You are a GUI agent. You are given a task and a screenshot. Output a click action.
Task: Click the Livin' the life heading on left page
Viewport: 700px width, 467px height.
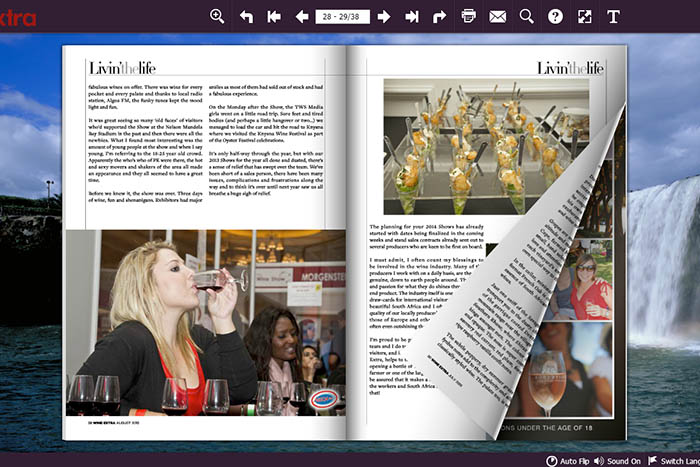point(122,68)
